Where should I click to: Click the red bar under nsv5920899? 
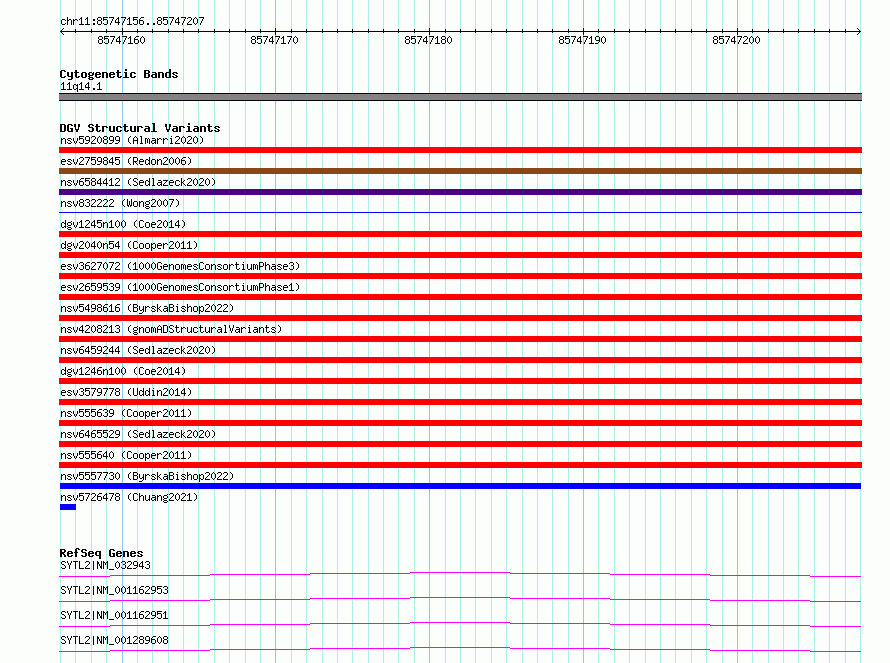460,150
